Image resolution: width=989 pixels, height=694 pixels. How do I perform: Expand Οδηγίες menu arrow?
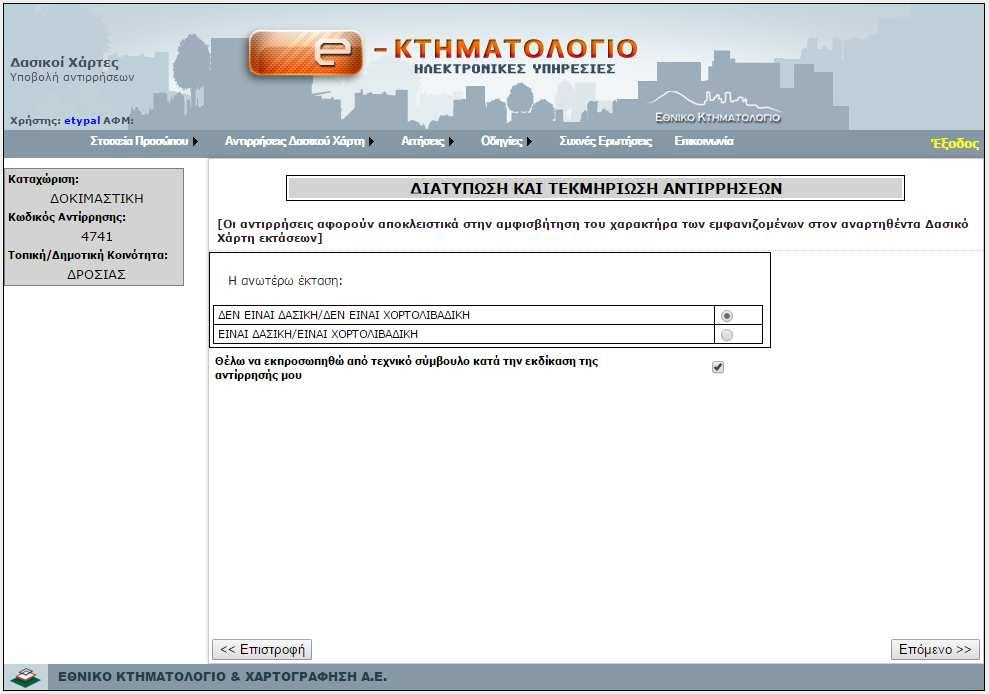click(x=529, y=141)
